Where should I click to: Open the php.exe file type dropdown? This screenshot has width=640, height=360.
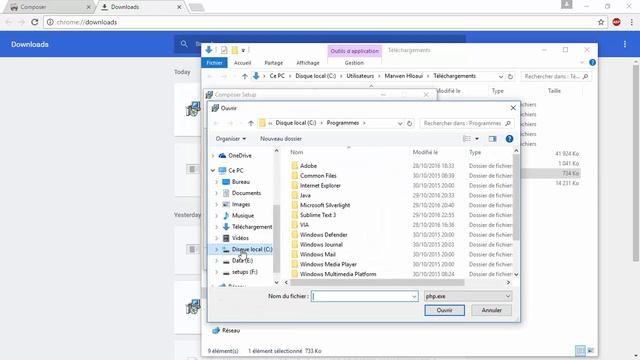point(508,296)
